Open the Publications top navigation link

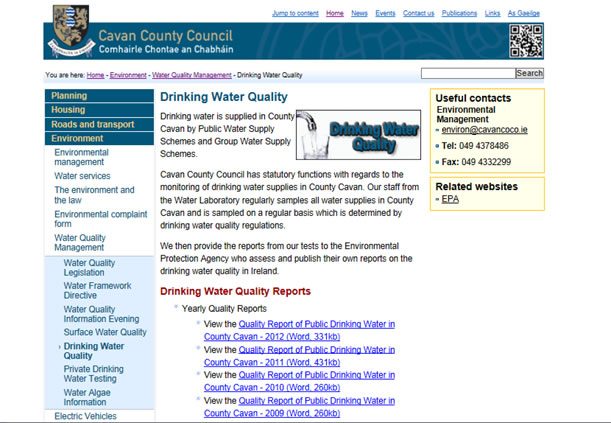[x=459, y=14]
